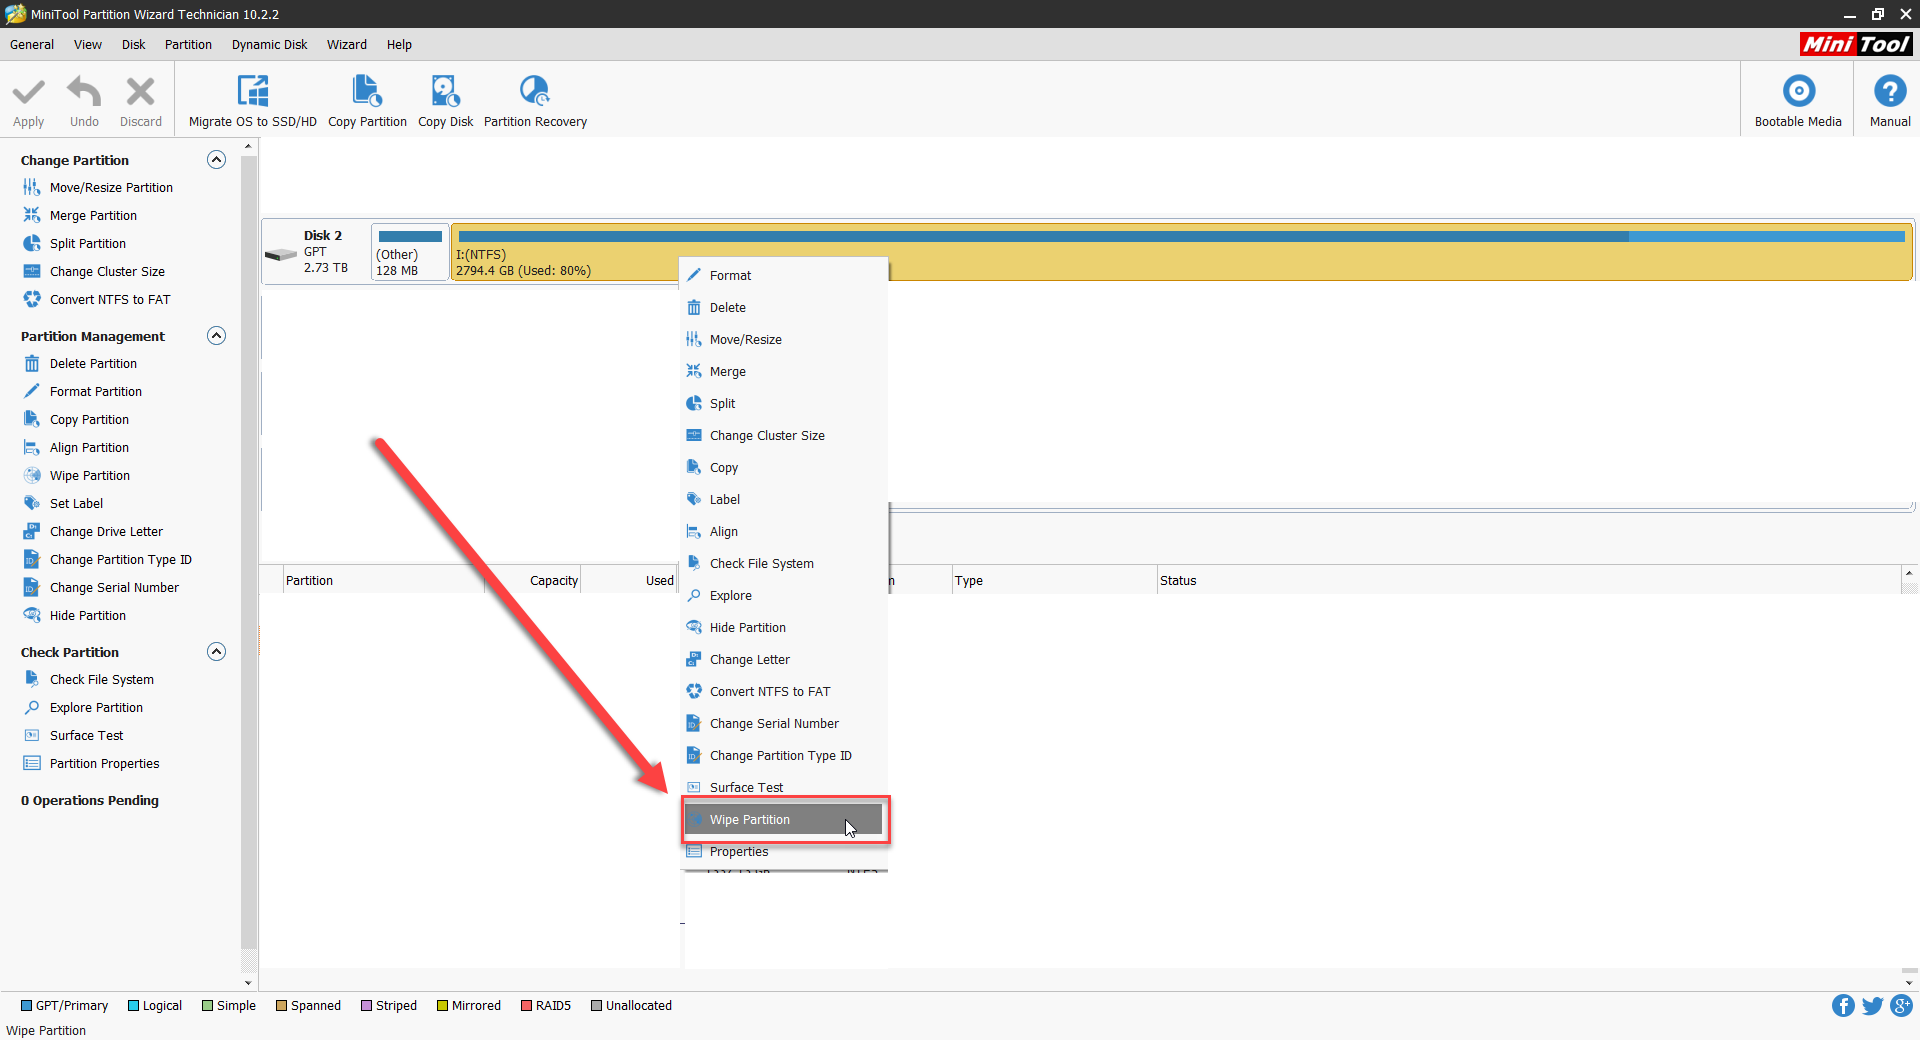The image size is (1920, 1040).
Task: Open Bootable Media builder
Action: (1797, 92)
